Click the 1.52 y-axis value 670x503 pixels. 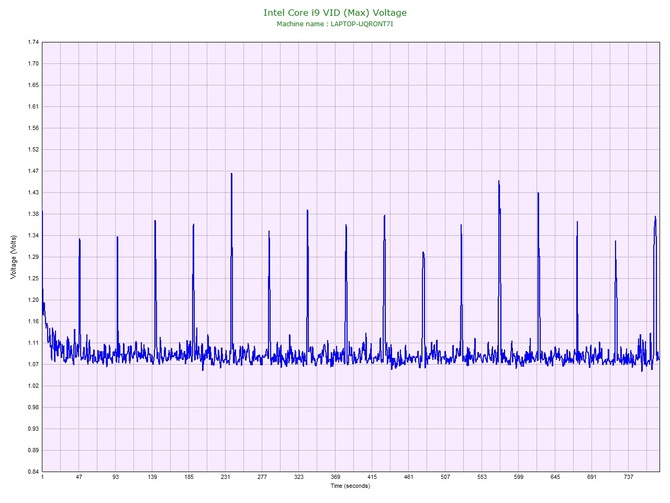pos(33,150)
